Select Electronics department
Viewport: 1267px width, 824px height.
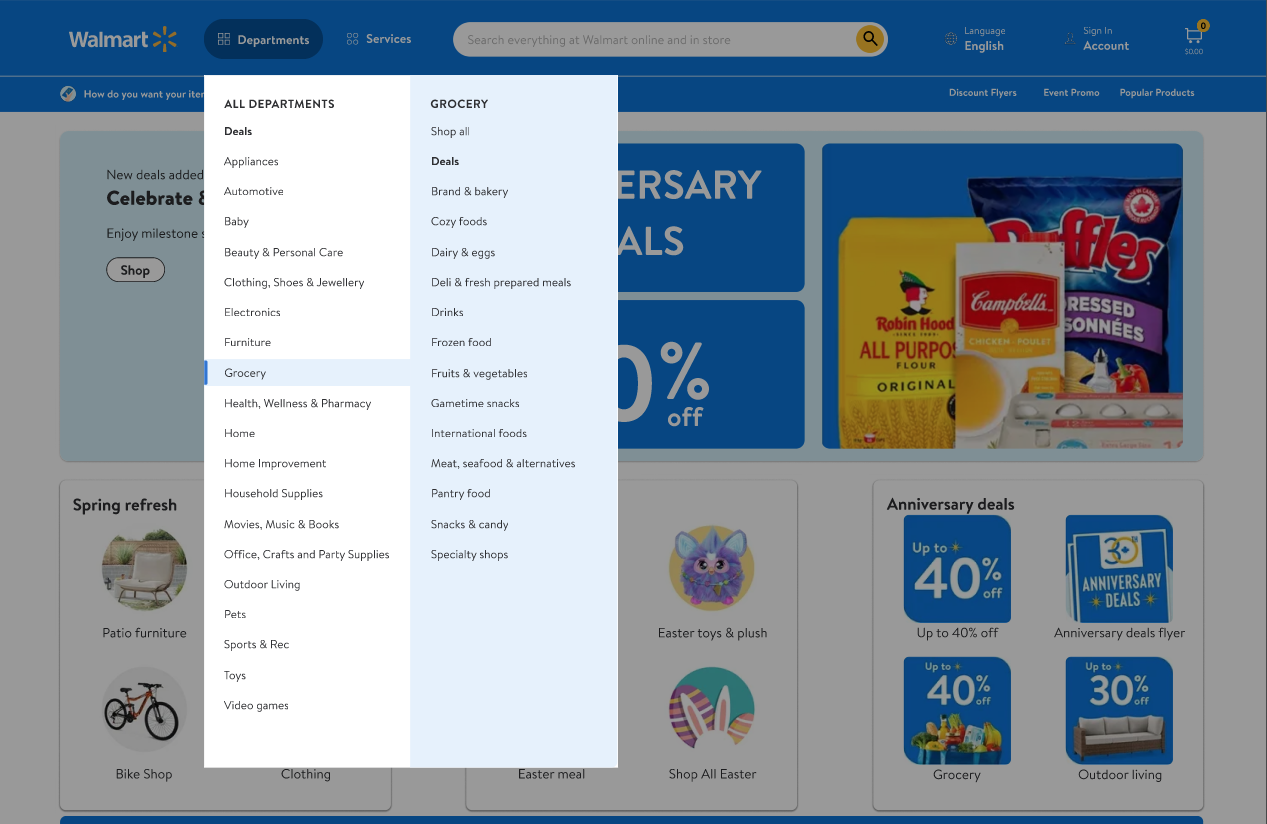[252, 312]
